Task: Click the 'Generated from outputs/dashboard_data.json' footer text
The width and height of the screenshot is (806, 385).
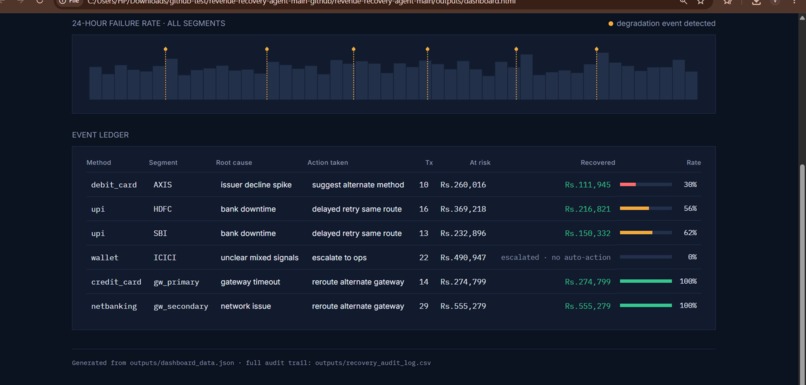Action: [154, 363]
